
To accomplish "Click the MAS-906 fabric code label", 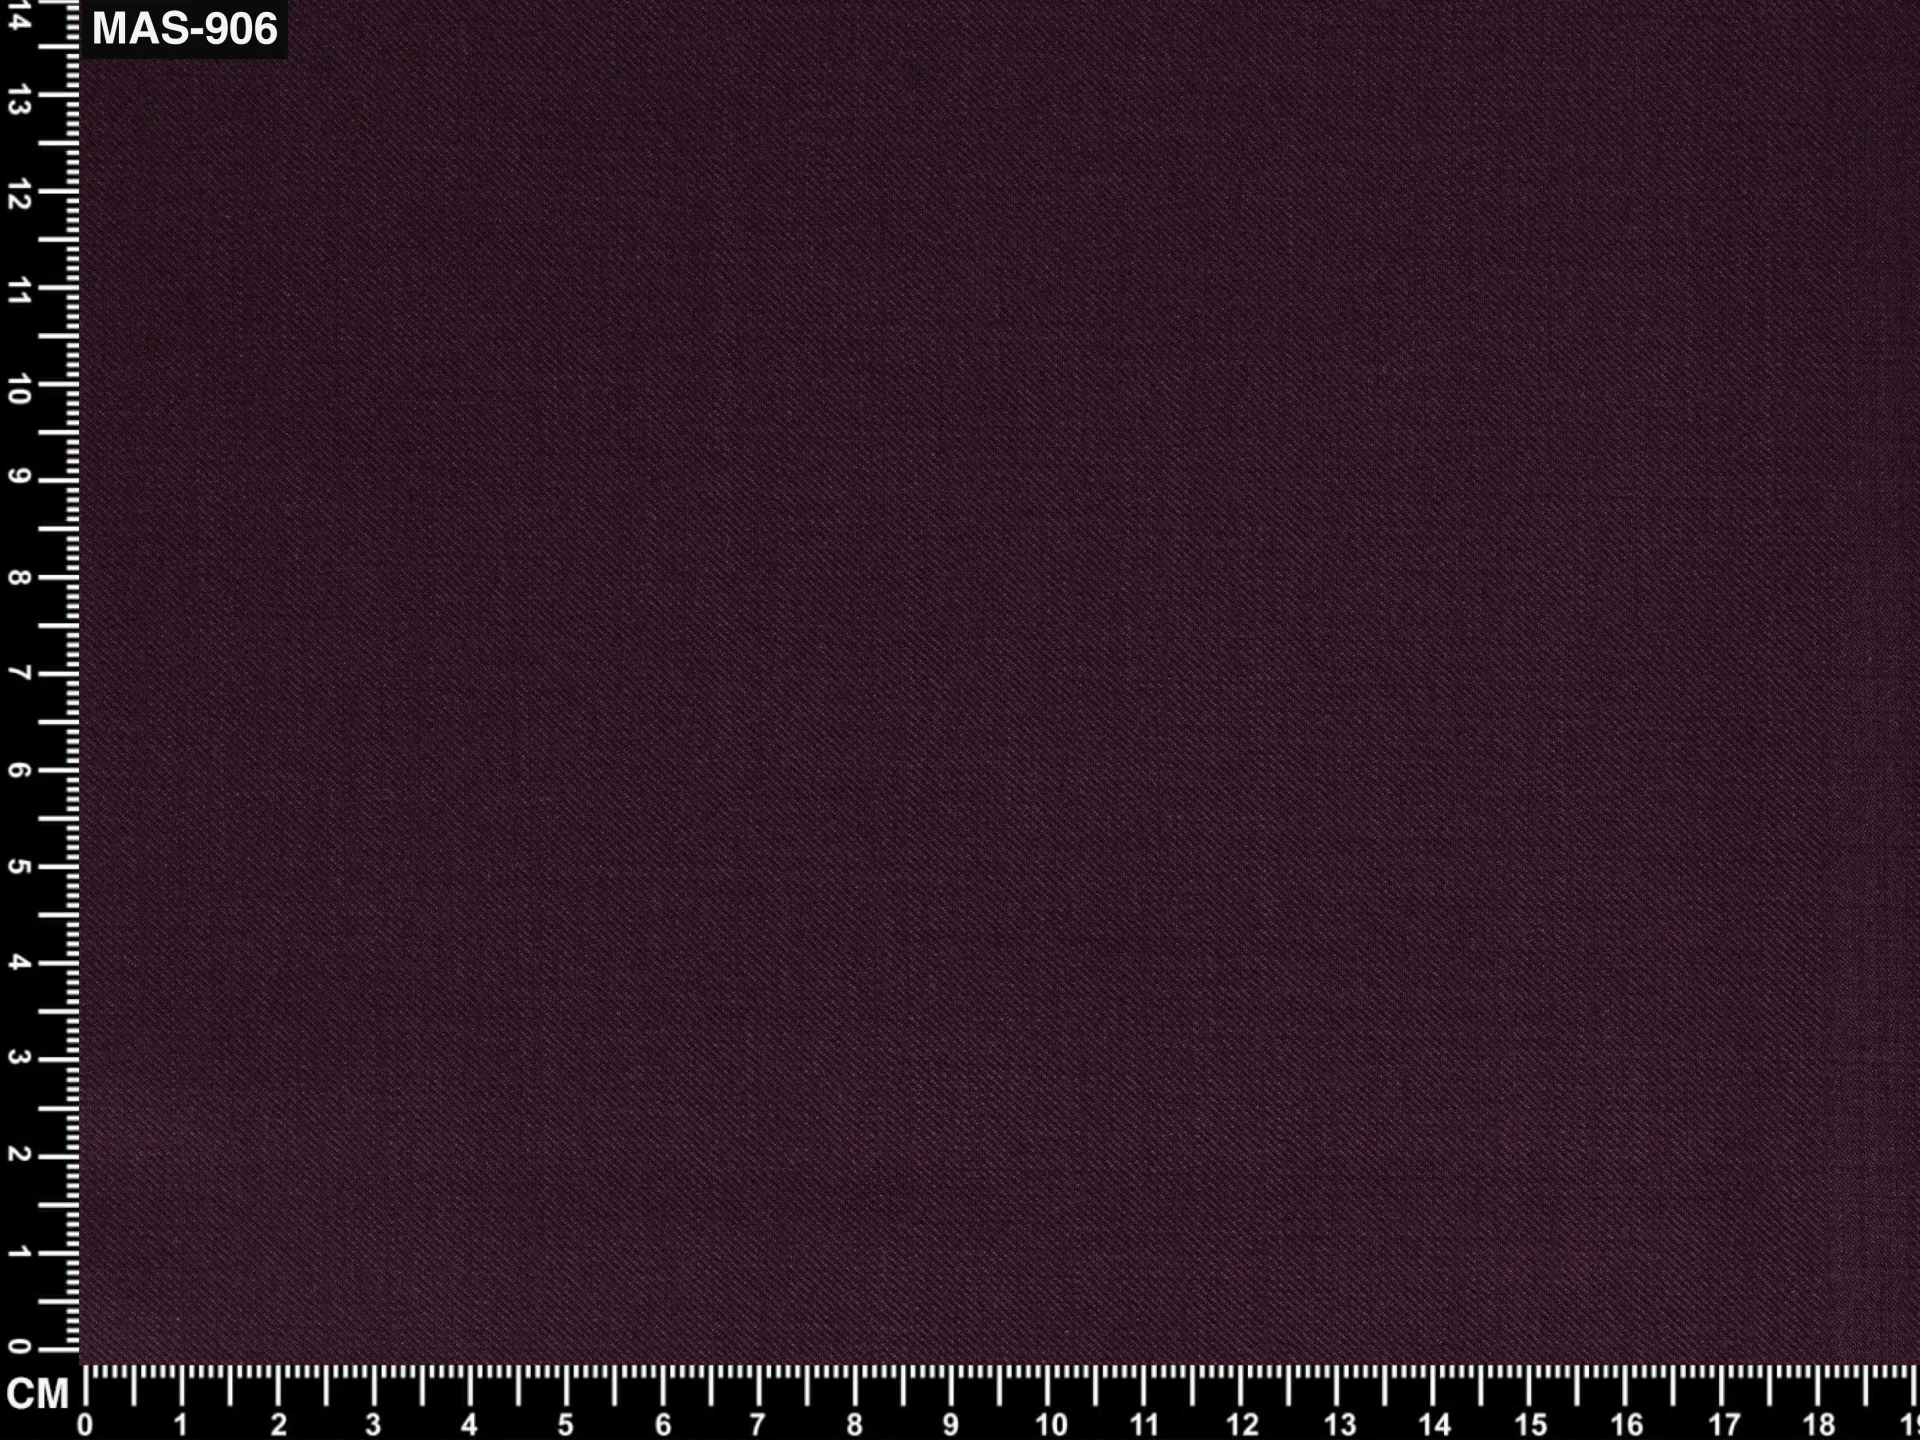I will click(x=184, y=29).
